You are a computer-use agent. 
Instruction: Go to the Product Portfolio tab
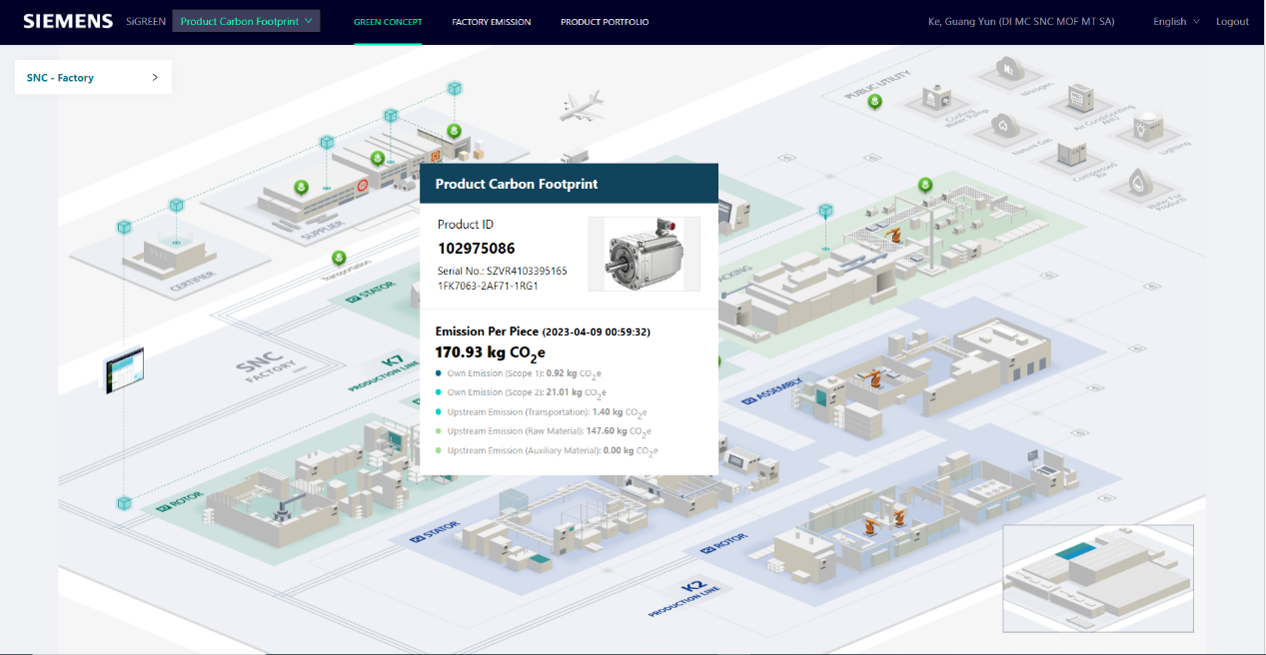[604, 22]
